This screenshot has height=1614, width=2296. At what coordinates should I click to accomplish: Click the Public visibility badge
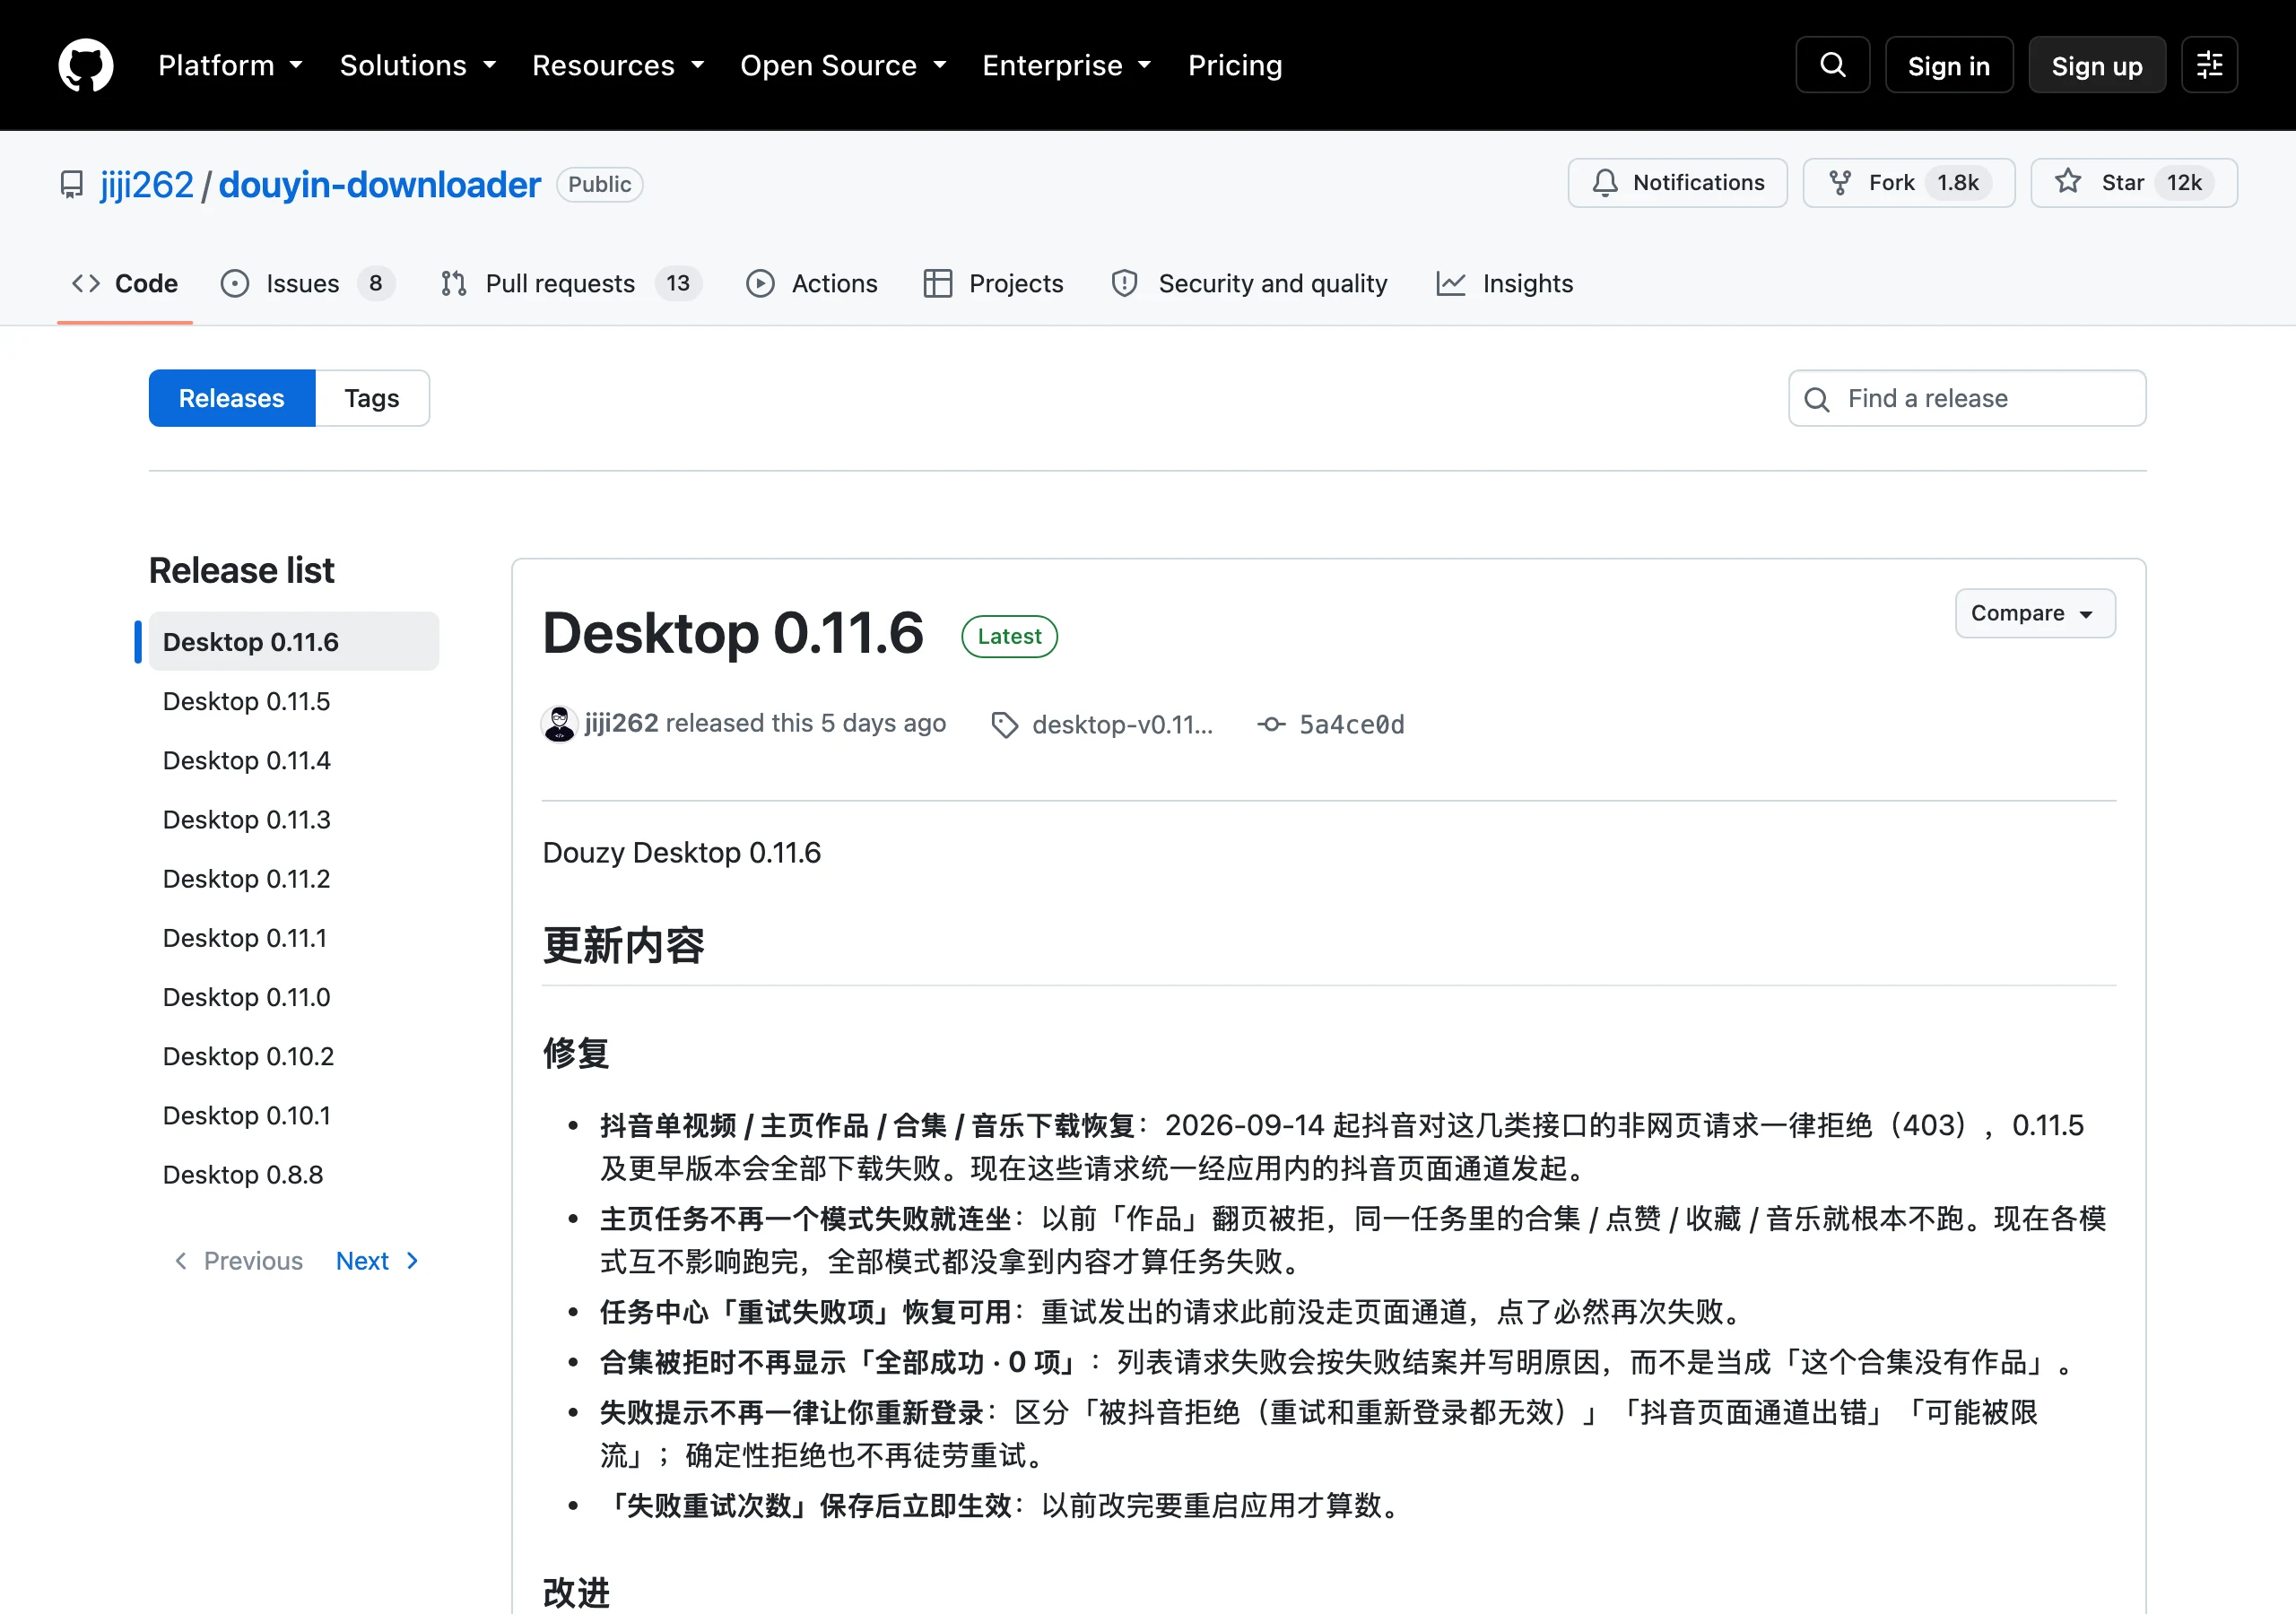click(x=599, y=184)
